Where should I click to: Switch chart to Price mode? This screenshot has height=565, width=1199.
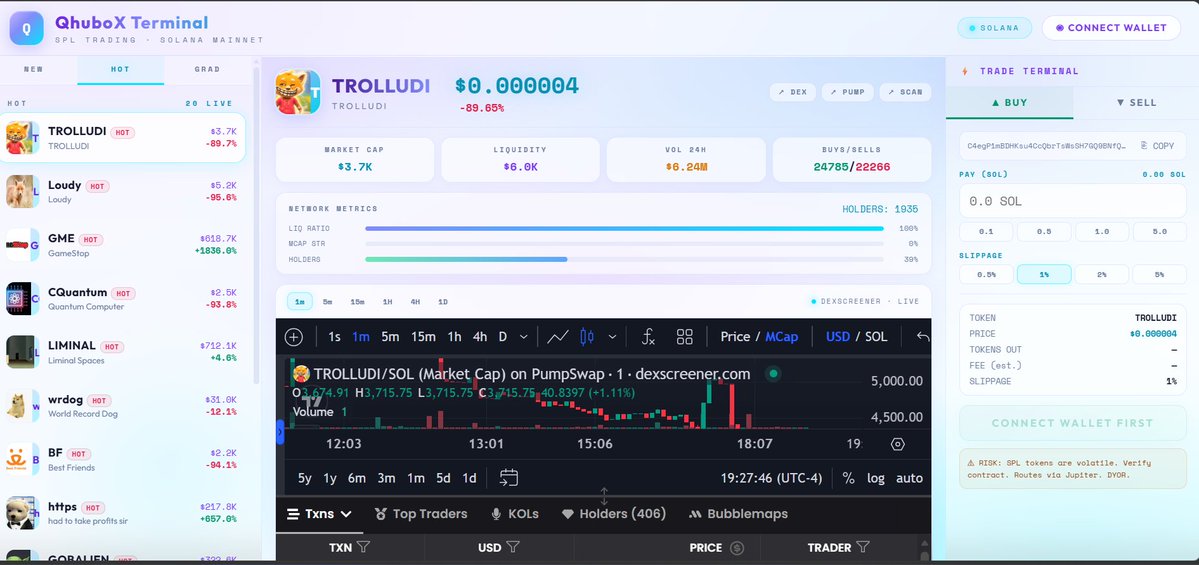coord(735,336)
